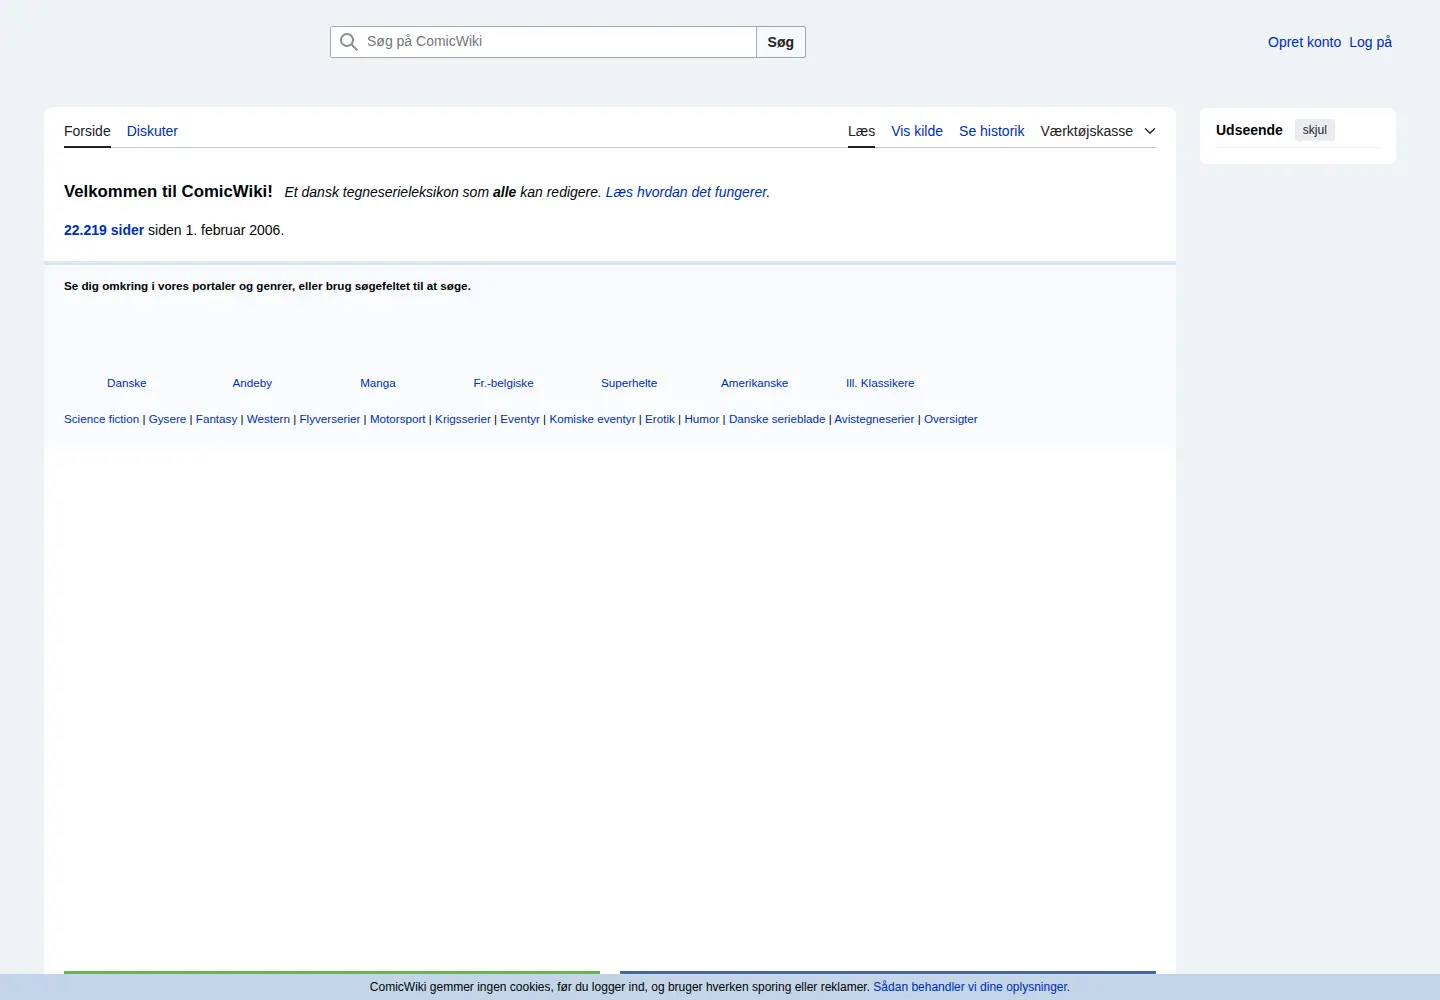1440x1000 pixels.
Task: Open the Danske portal
Action: click(127, 383)
